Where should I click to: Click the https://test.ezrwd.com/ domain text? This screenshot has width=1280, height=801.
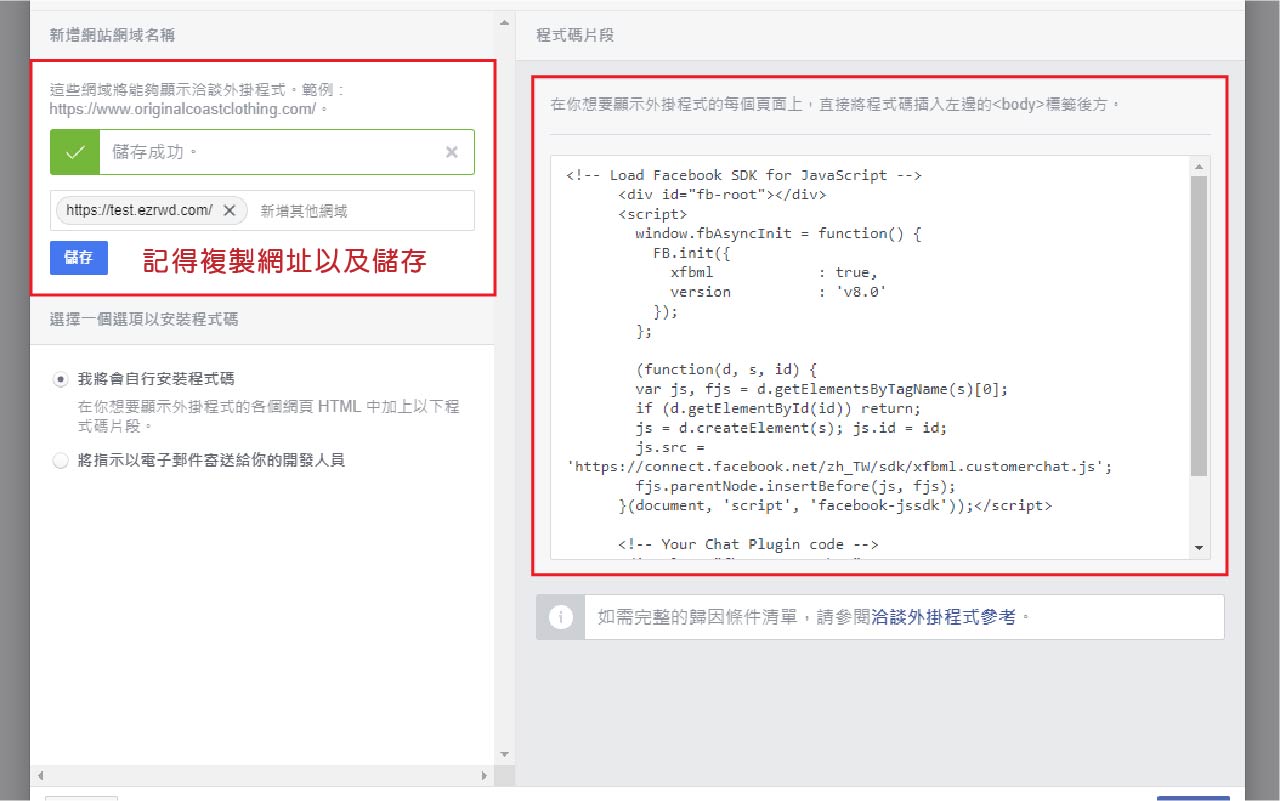(x=139, y=210)
